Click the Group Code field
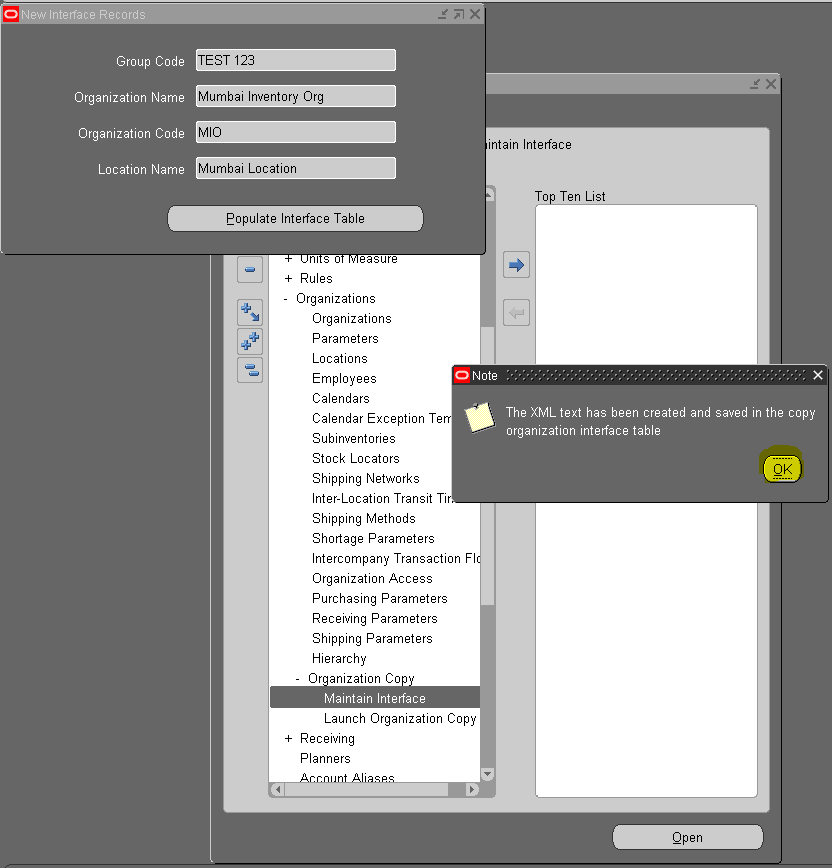Screen dimensions: 832x868 pos(296,60)
